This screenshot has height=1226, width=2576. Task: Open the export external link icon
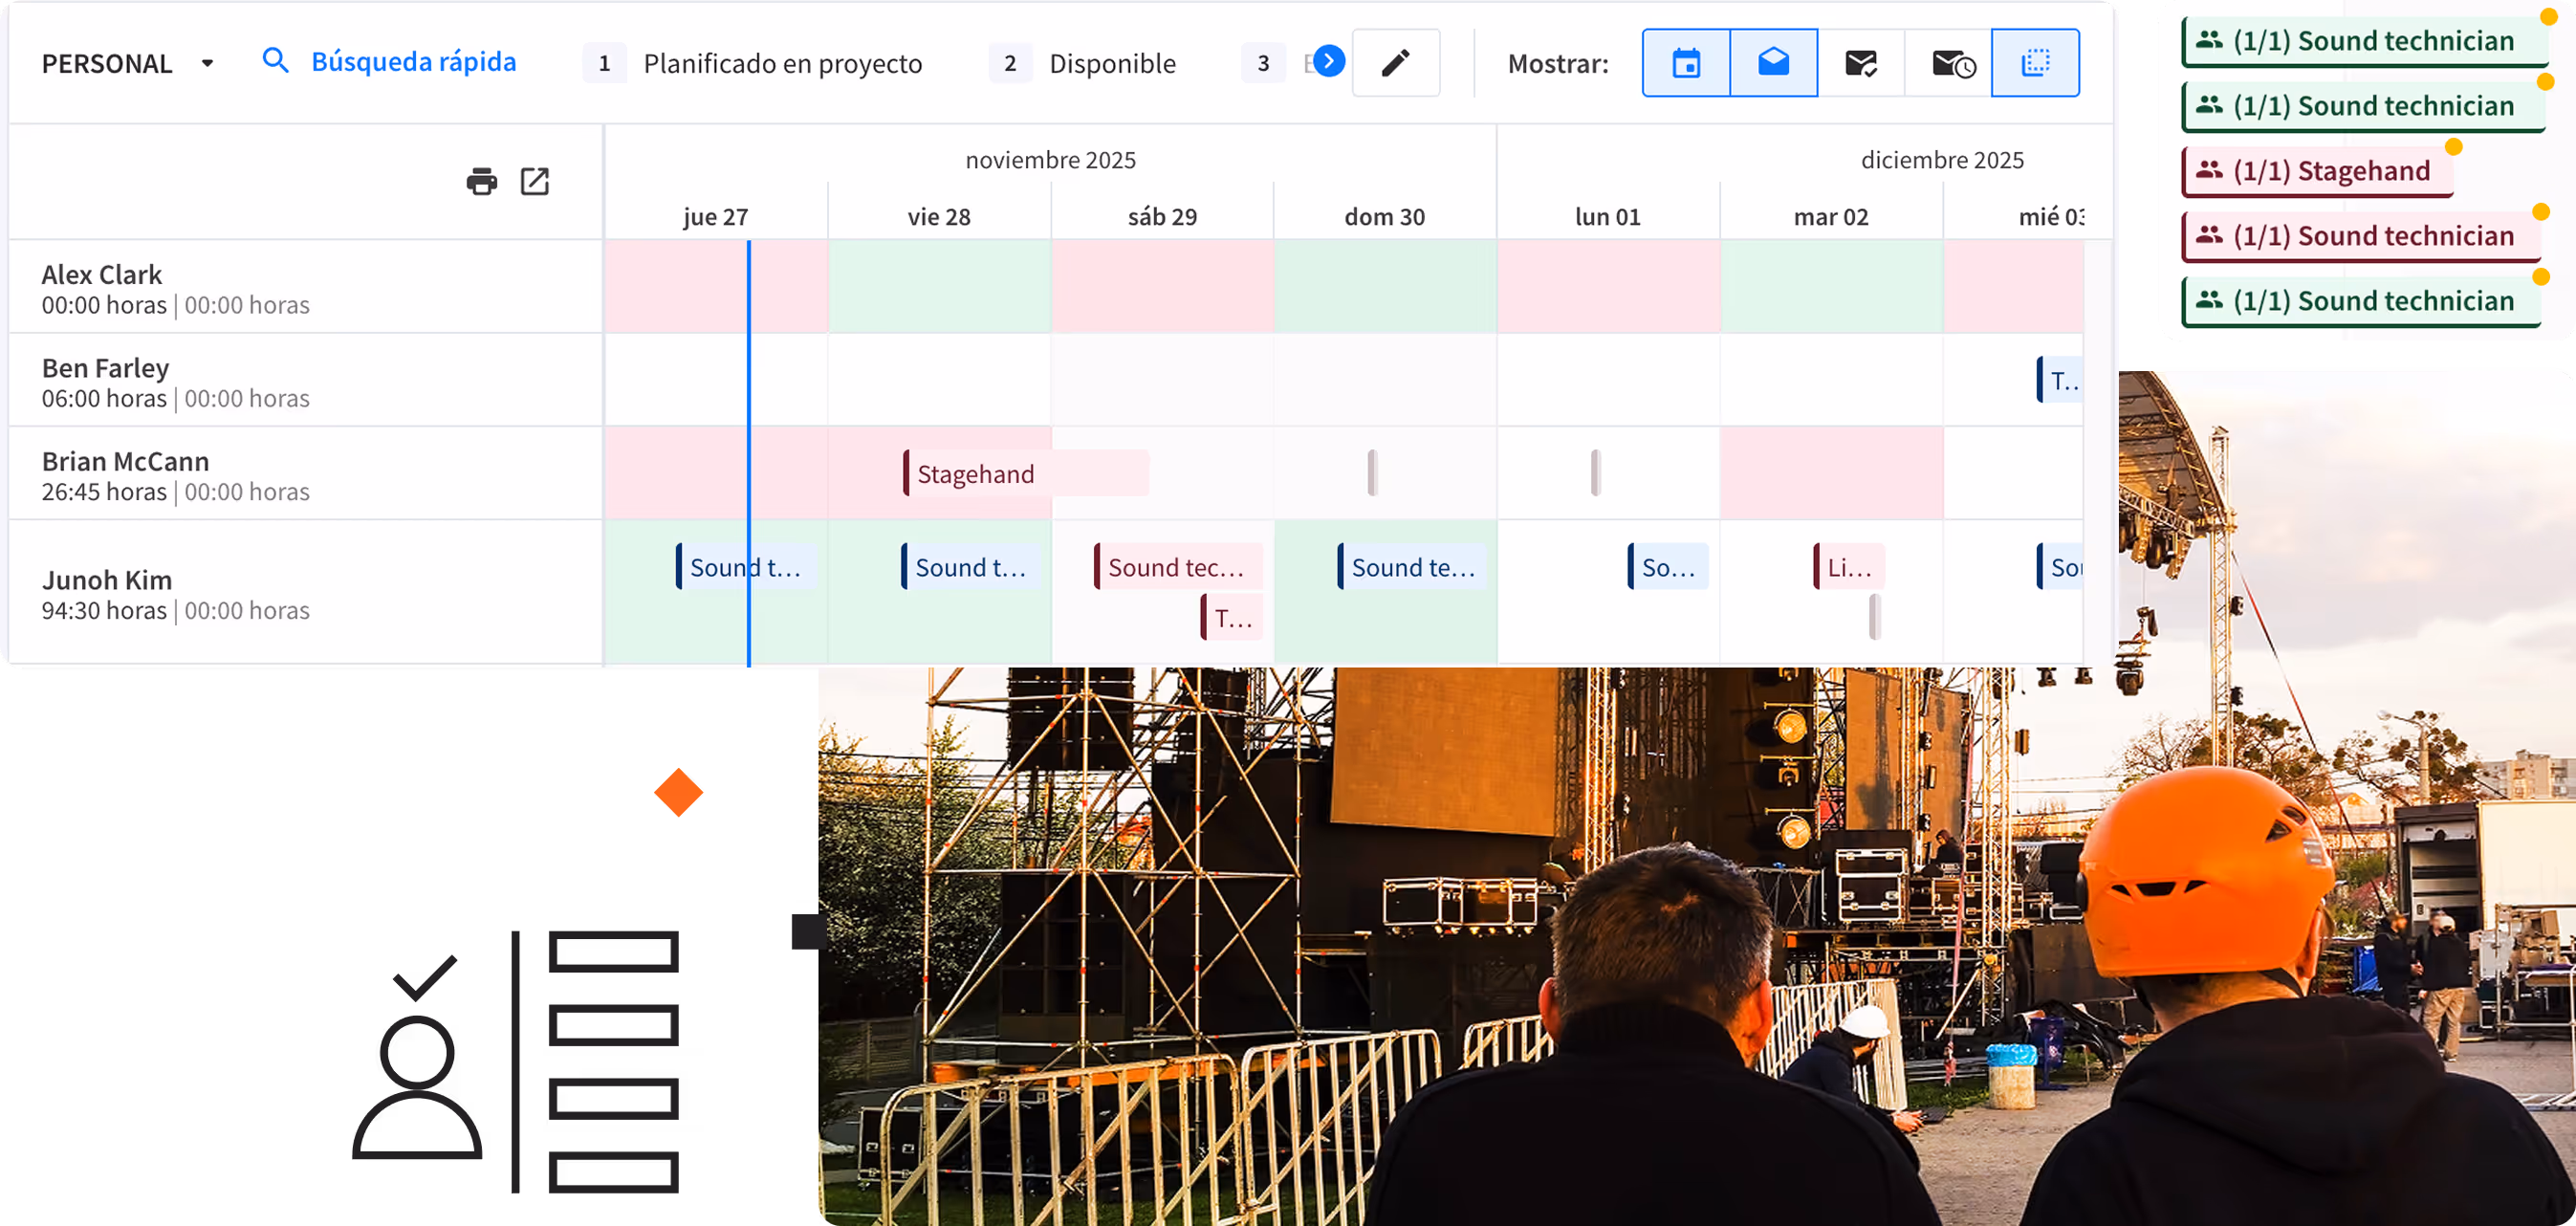(x=535, y=181)
